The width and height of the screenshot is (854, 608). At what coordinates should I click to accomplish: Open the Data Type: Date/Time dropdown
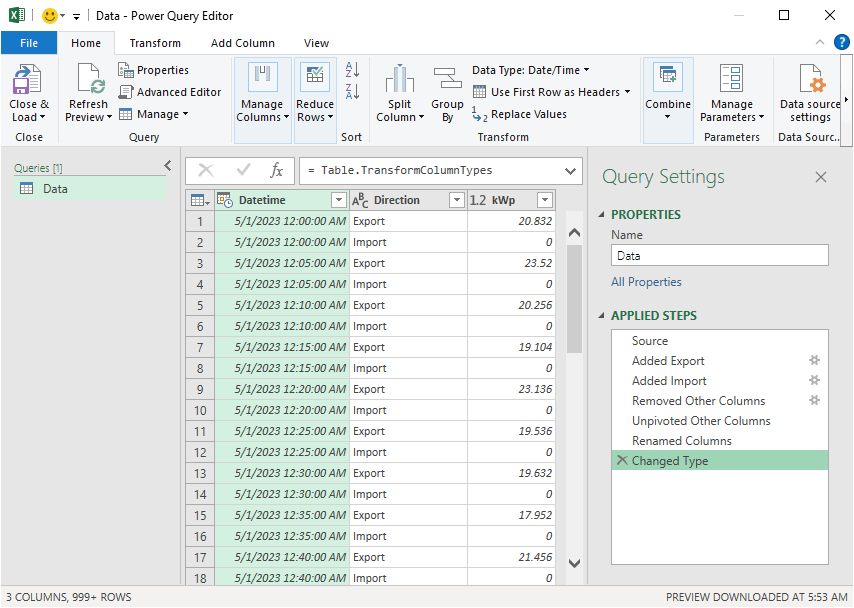[531, 70]
